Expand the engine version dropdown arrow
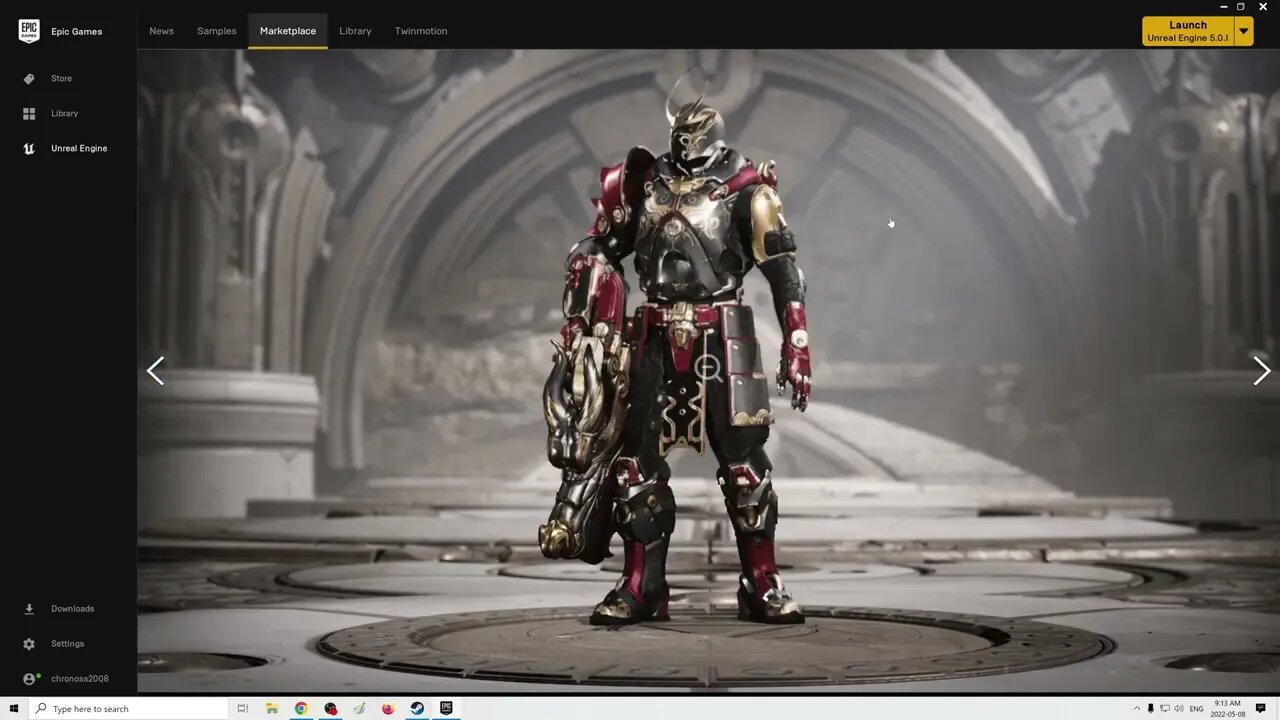 click(x=1244, y=31)
